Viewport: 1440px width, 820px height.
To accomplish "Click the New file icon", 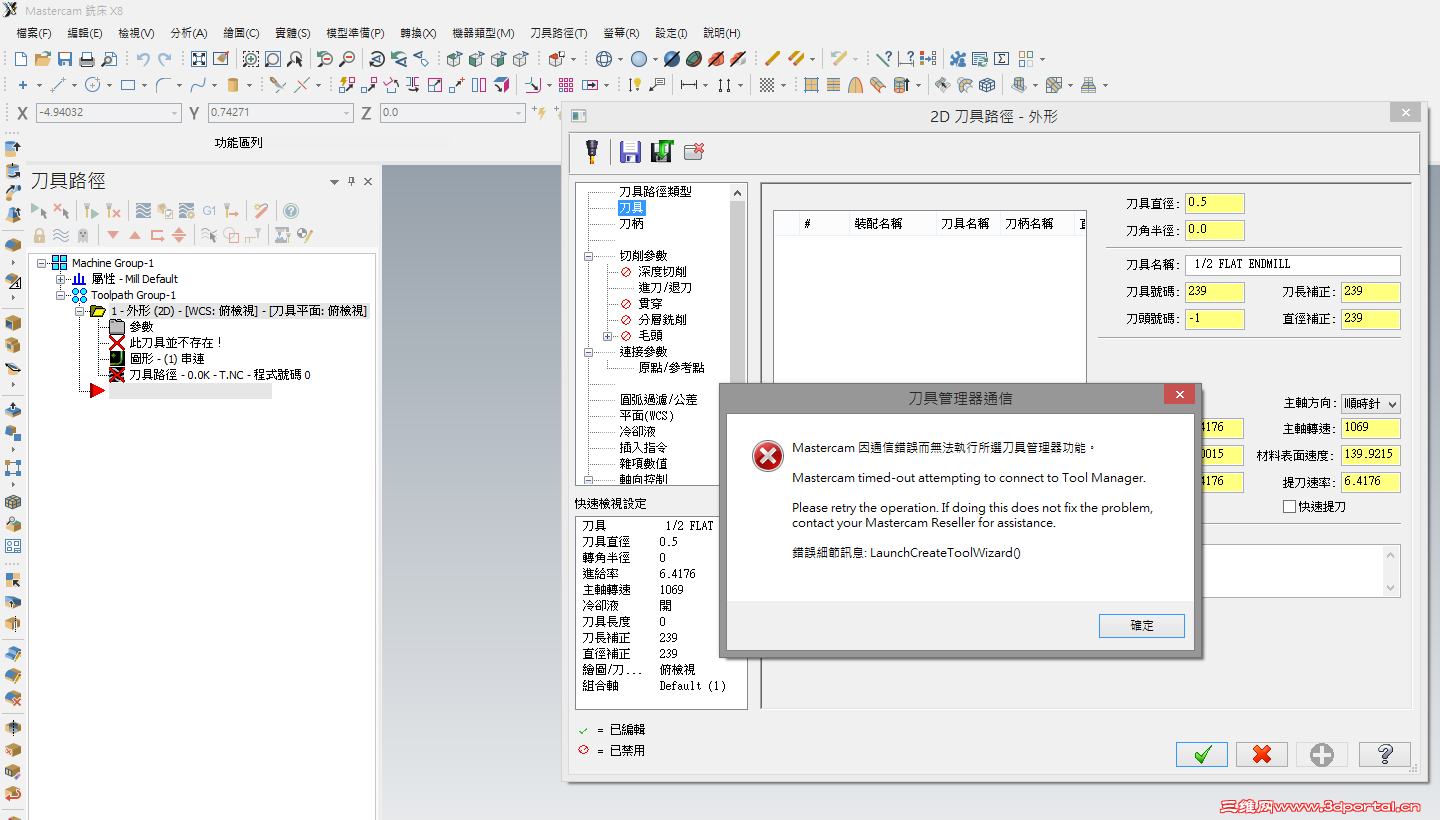I will (21, 59).
